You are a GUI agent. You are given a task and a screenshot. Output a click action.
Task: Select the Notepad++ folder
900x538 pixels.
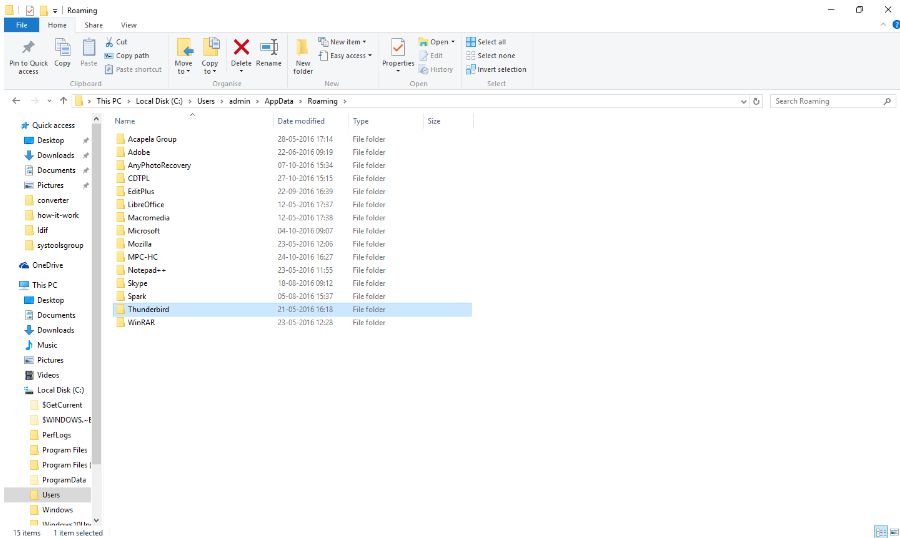tap(293, 270)
